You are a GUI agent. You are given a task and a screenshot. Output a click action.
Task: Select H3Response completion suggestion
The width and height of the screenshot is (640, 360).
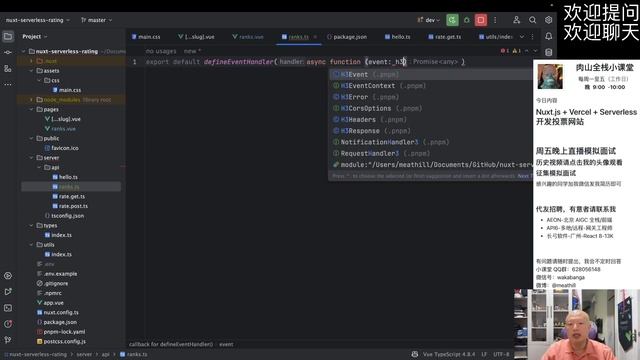click(x=431, y=131)
